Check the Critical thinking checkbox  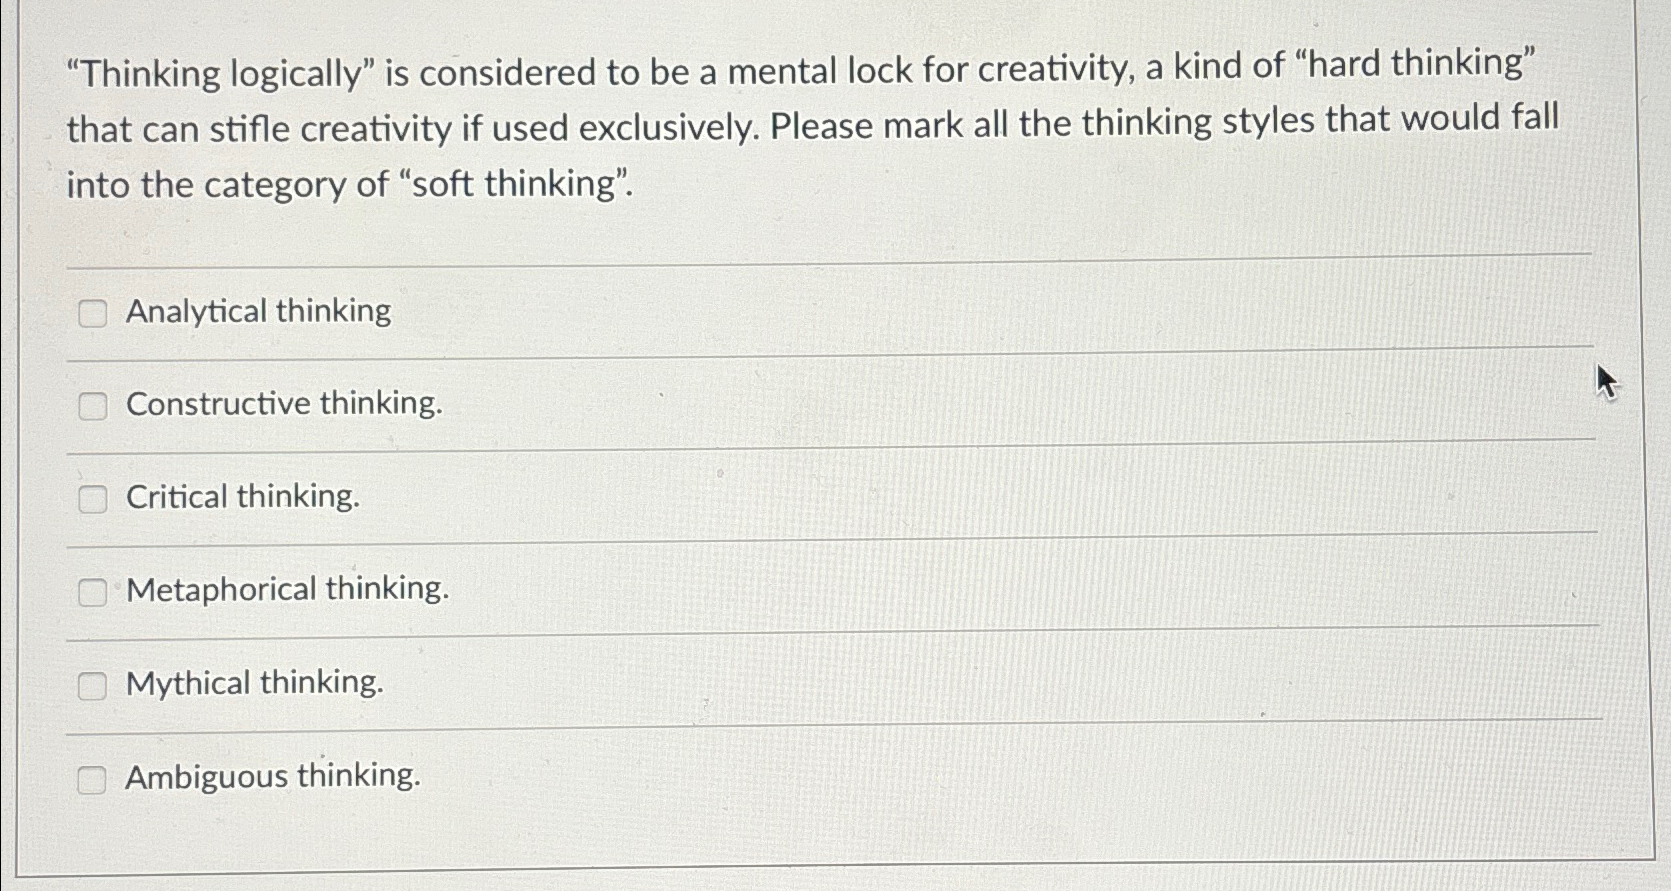click(x=94, y=498)
